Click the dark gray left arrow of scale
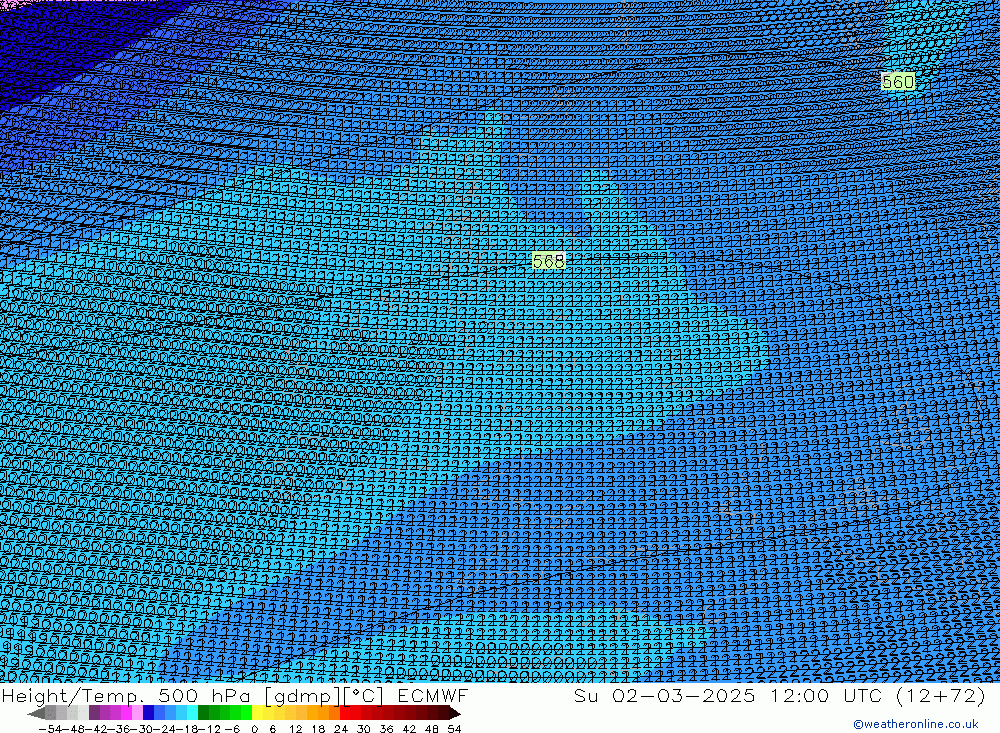The image size is (1000, 733). click(36, 713)
